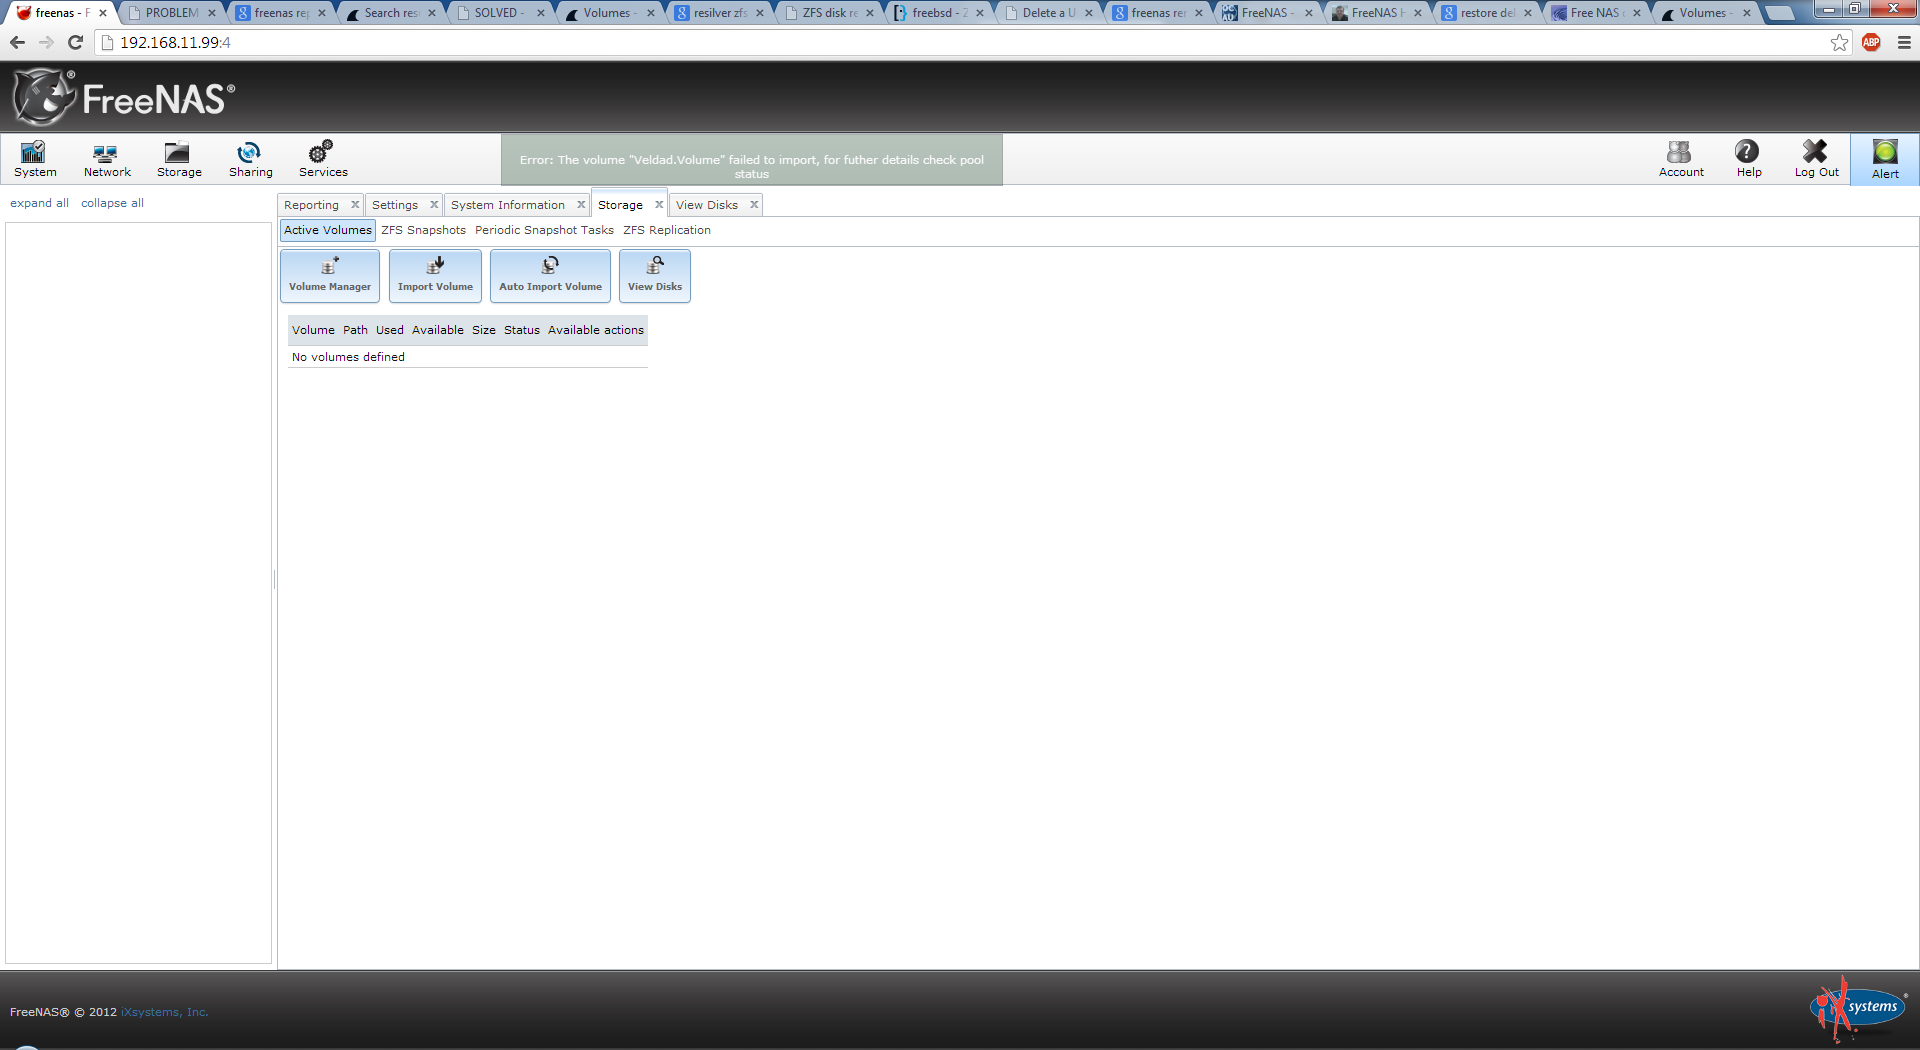The height and width of the screenshot is (1050, 1920).
Task: Open the System menu in FreeNAS toolbar
Action: click(x=35, y=159)
